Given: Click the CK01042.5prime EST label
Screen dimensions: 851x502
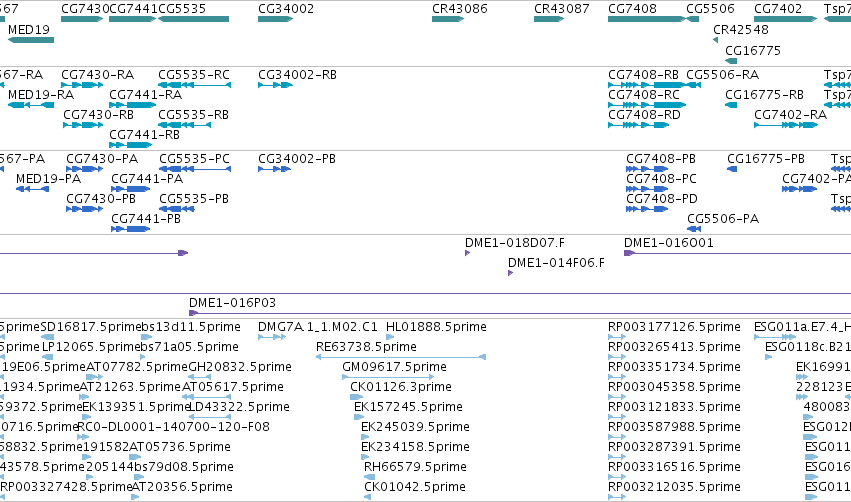Looking at the screenshot, I should 415,487.
